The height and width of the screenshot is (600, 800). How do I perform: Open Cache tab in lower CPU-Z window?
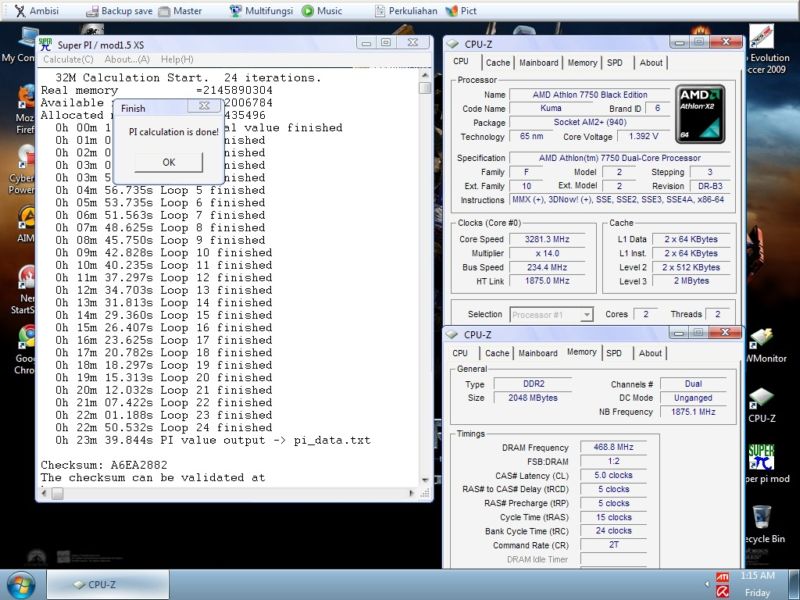pos(497,353)
